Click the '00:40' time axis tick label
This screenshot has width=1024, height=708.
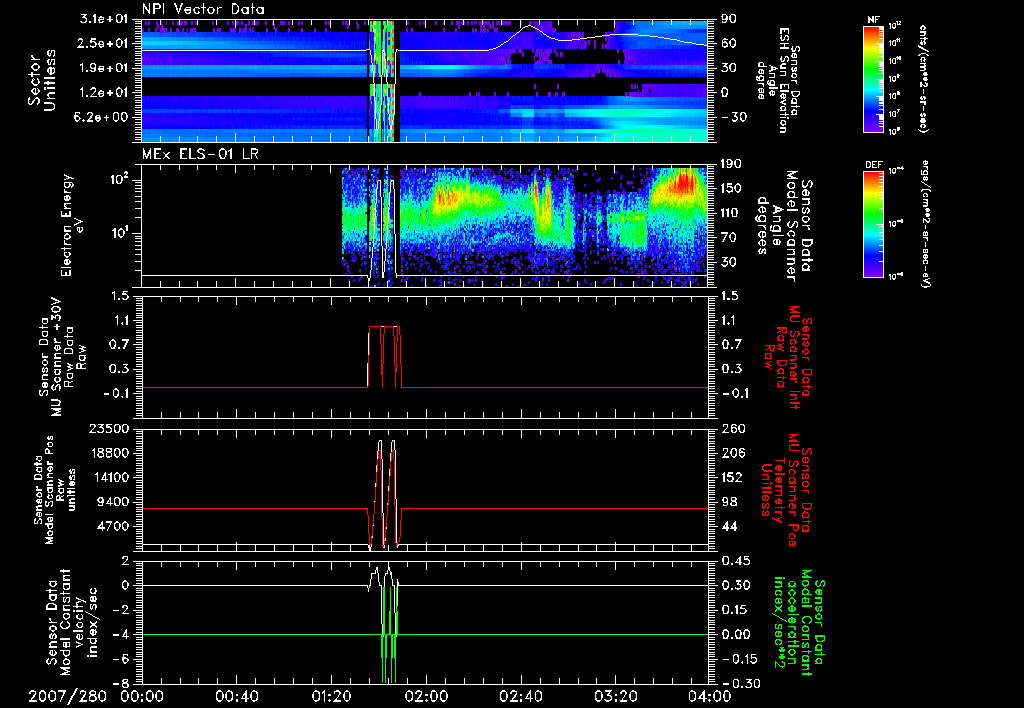pos(236,696)
